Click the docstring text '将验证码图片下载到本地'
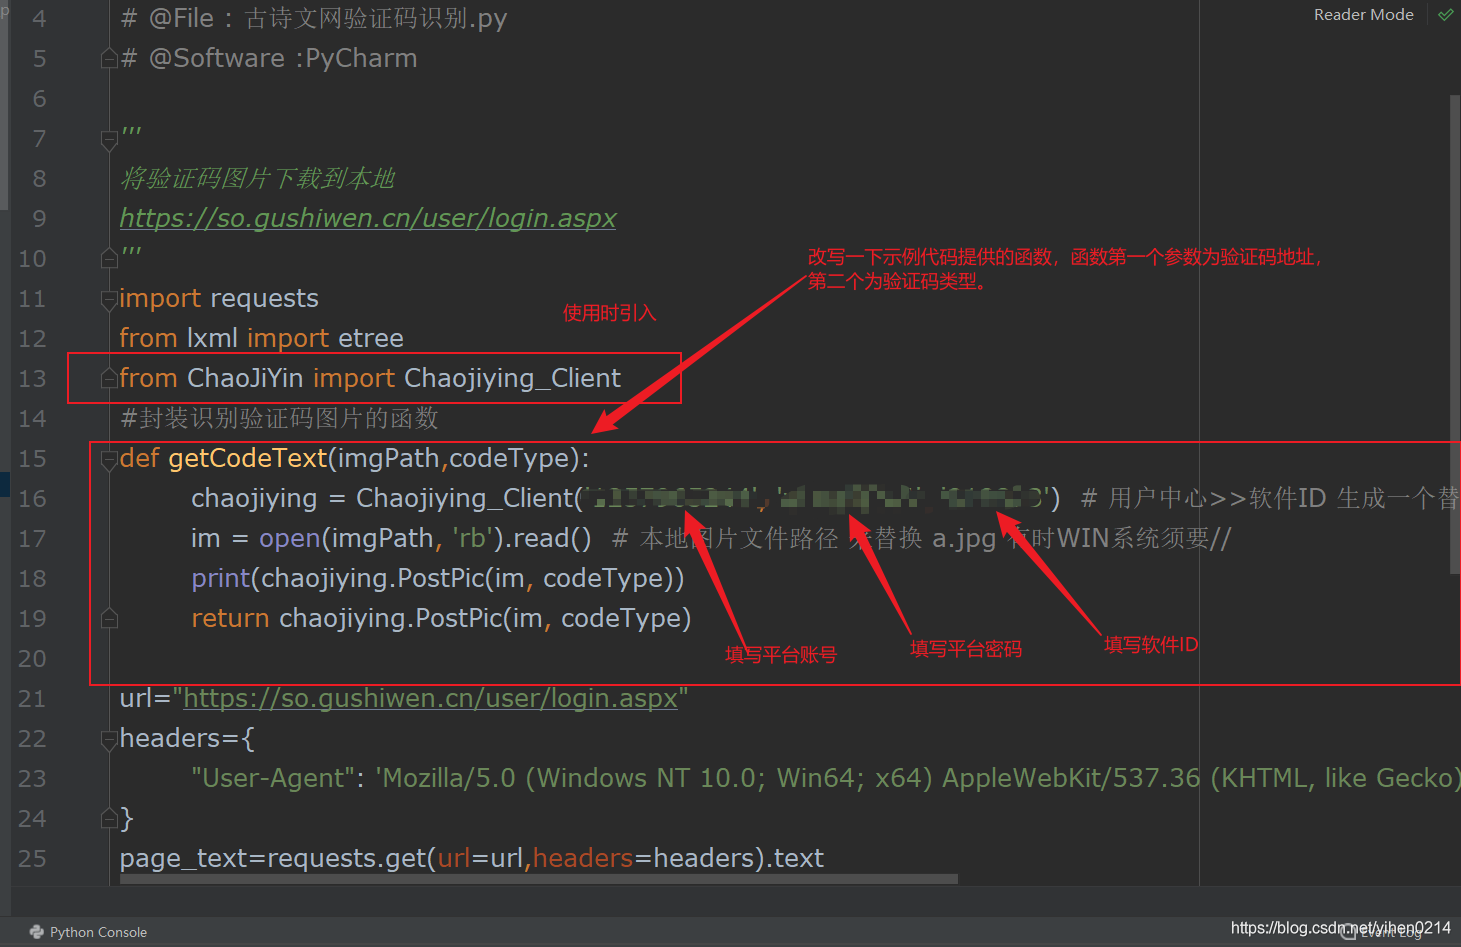Image resolution: width=1461 pixels, height=947 pixels. coord(258,178)
